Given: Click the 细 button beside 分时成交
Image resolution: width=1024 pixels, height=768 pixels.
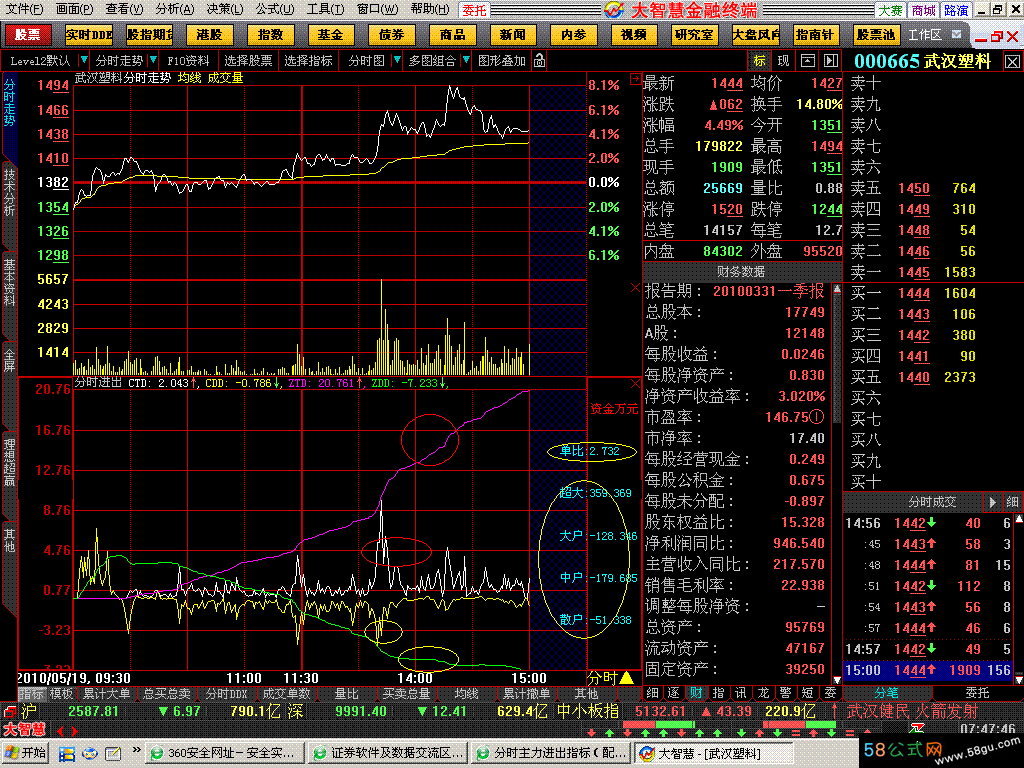Looking at the screenshot, I should (1012, 502).
